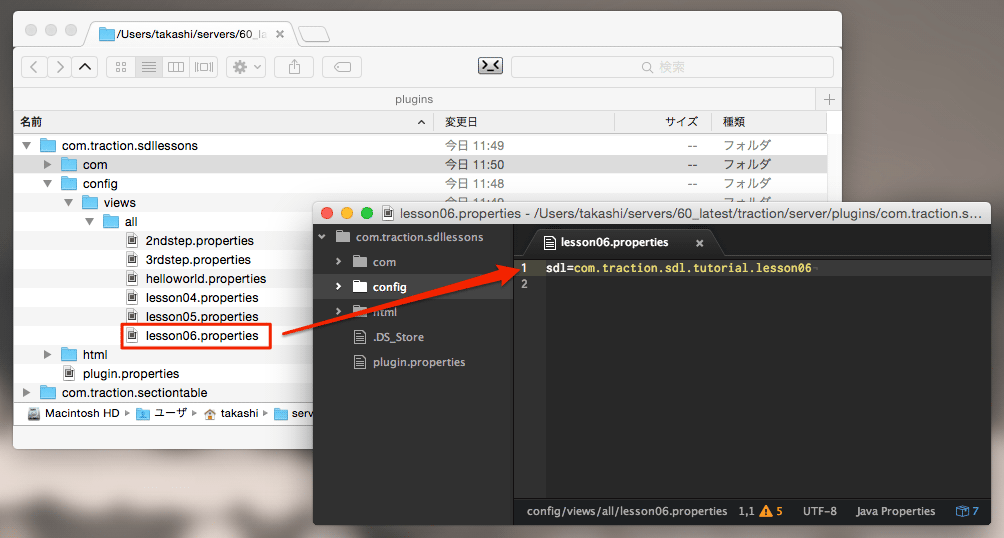This screenshot has height=538, width=1004.
Task: Click the Share toolbar icon
Action: [294, 67]
